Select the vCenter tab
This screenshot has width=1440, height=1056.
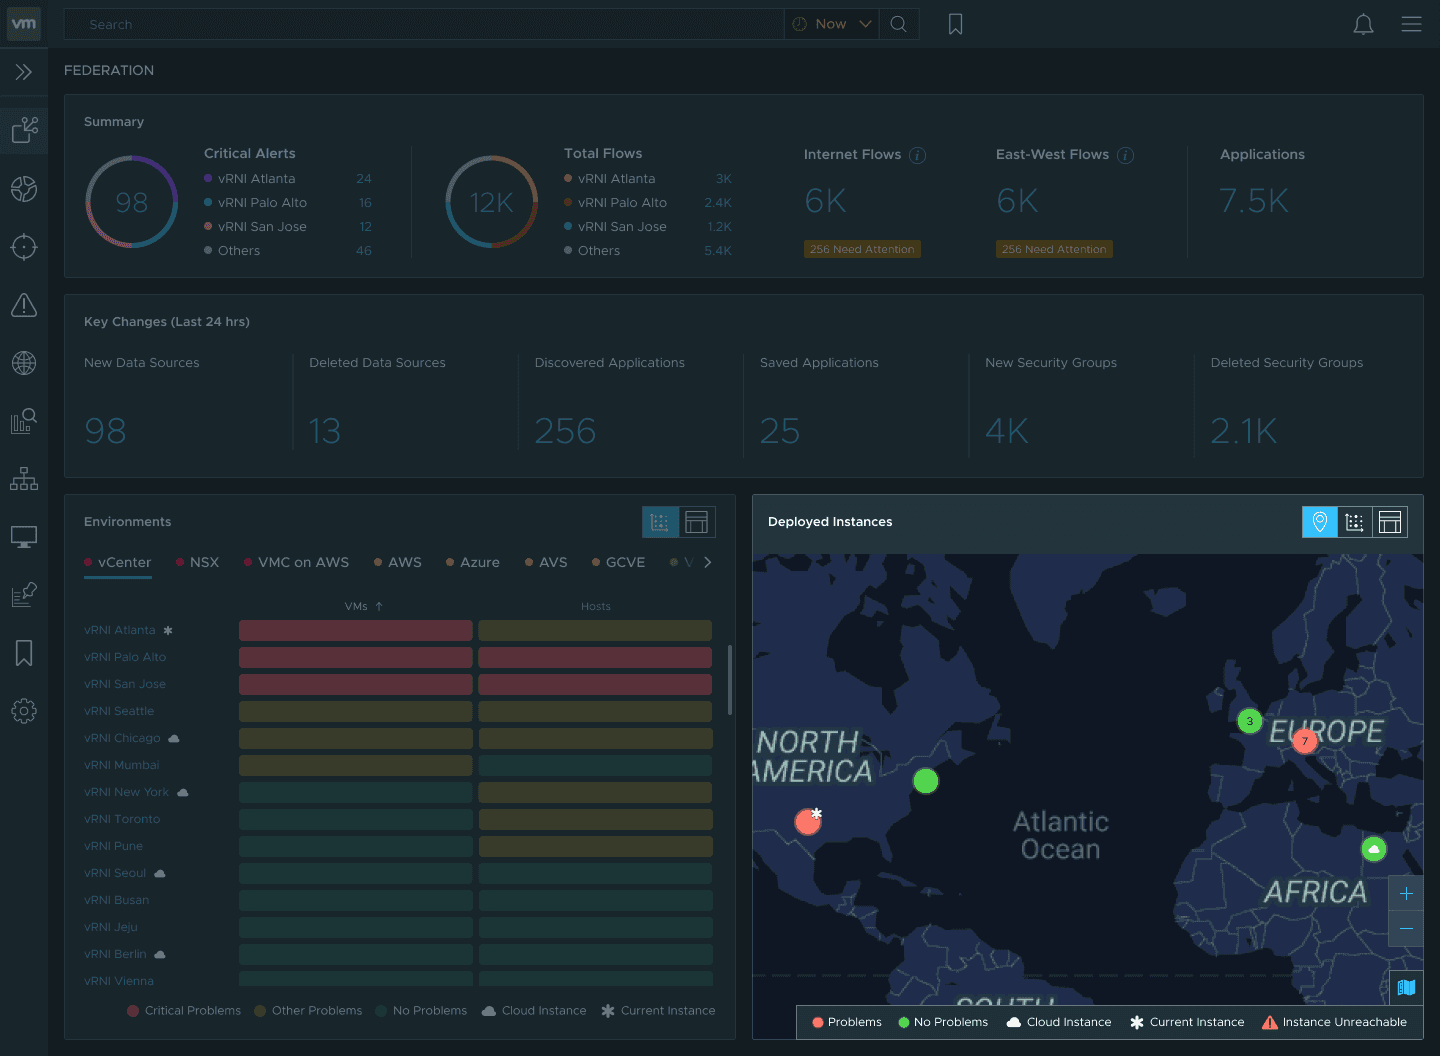(x=118, y=562)
